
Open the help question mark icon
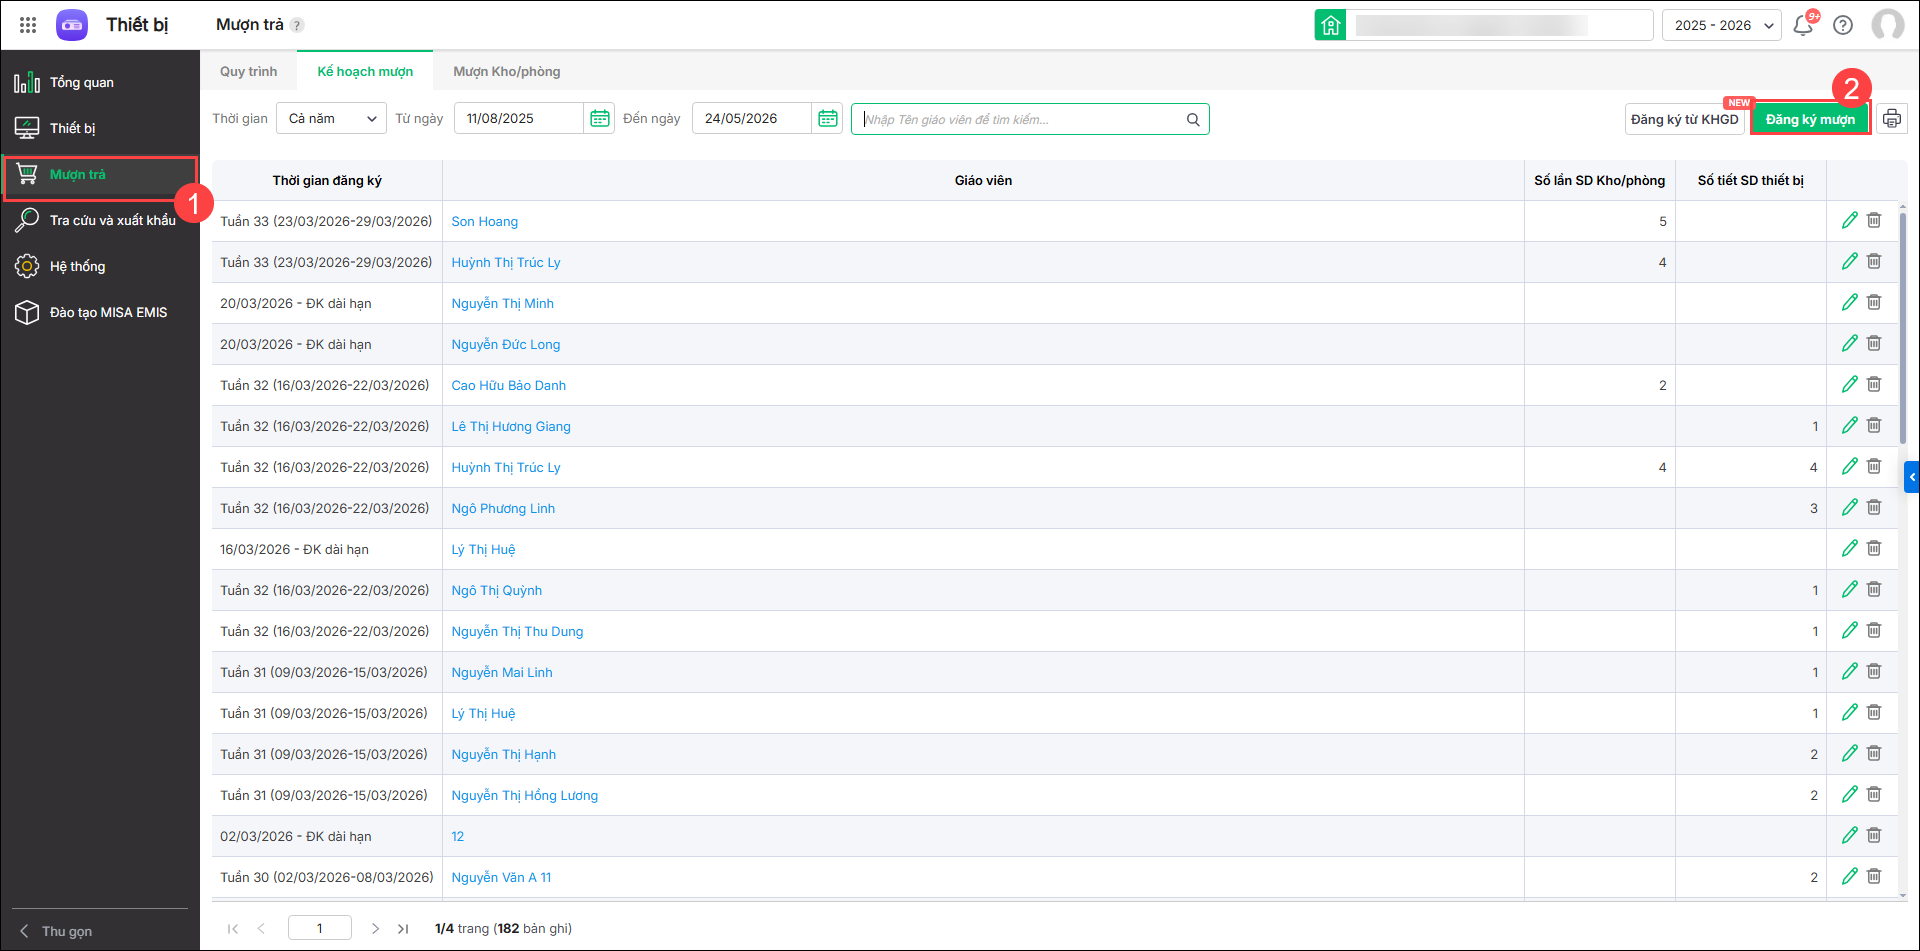pyautogui.click(x=1843, y=25)
